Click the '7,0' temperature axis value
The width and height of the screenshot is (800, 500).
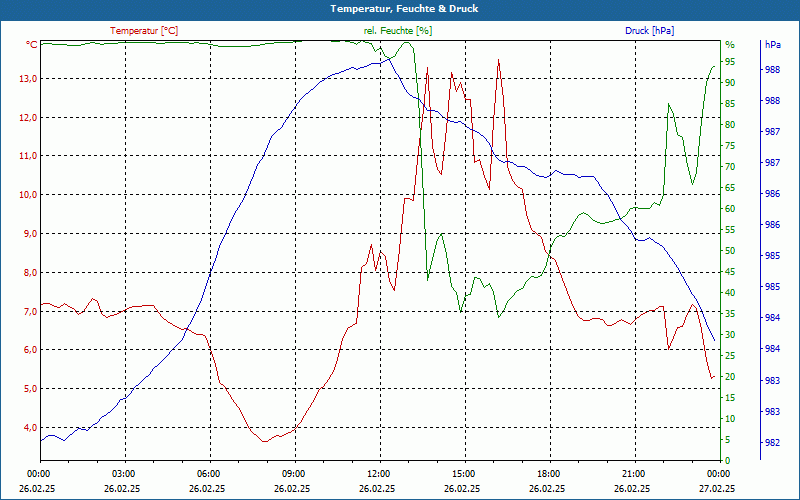31,311
